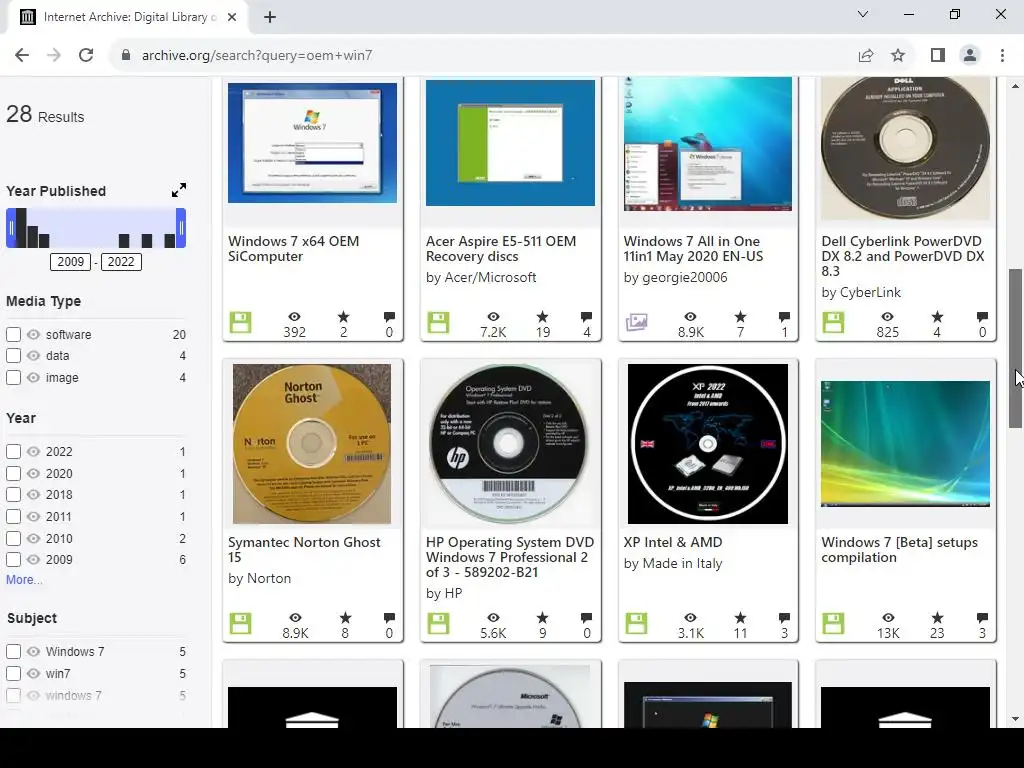The width and height of the screenshot is (1024, 768).
Task: Click favorites star on Windows 7 Beta setups card
Action: click(937, 618)
